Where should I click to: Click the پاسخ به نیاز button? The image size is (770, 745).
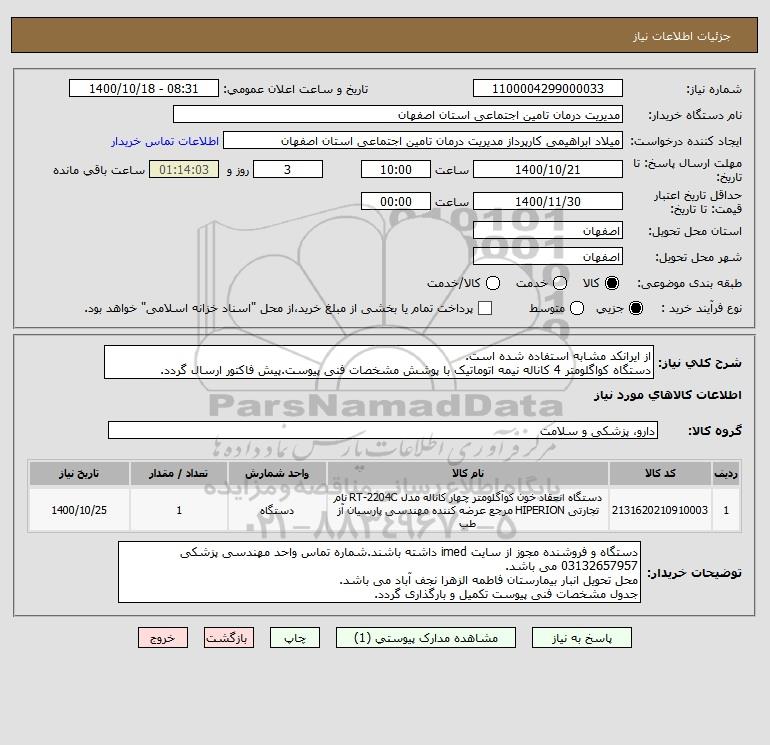(x=581, y=638)
